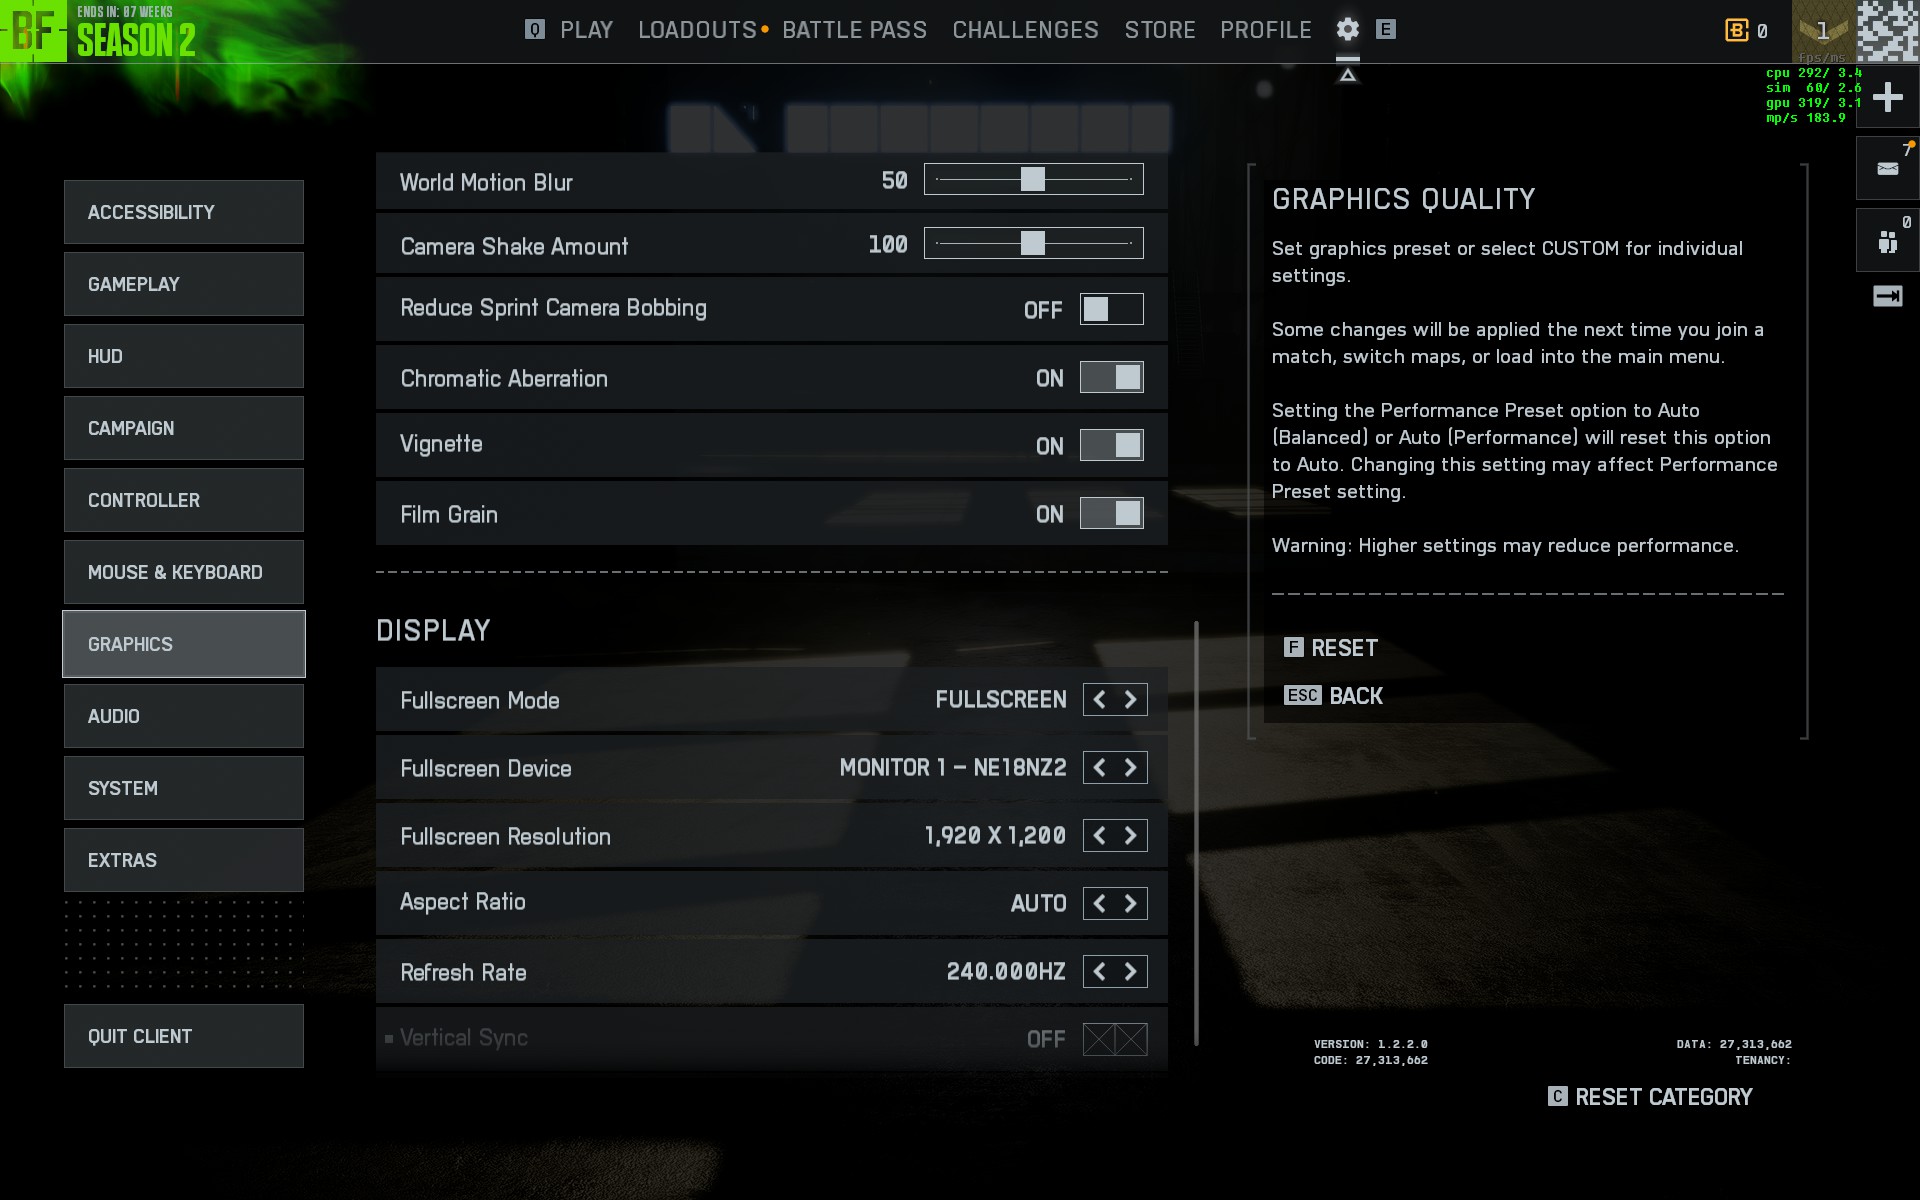
Task: Advance Refresh Rate to next value
Action: point(1131,972)
